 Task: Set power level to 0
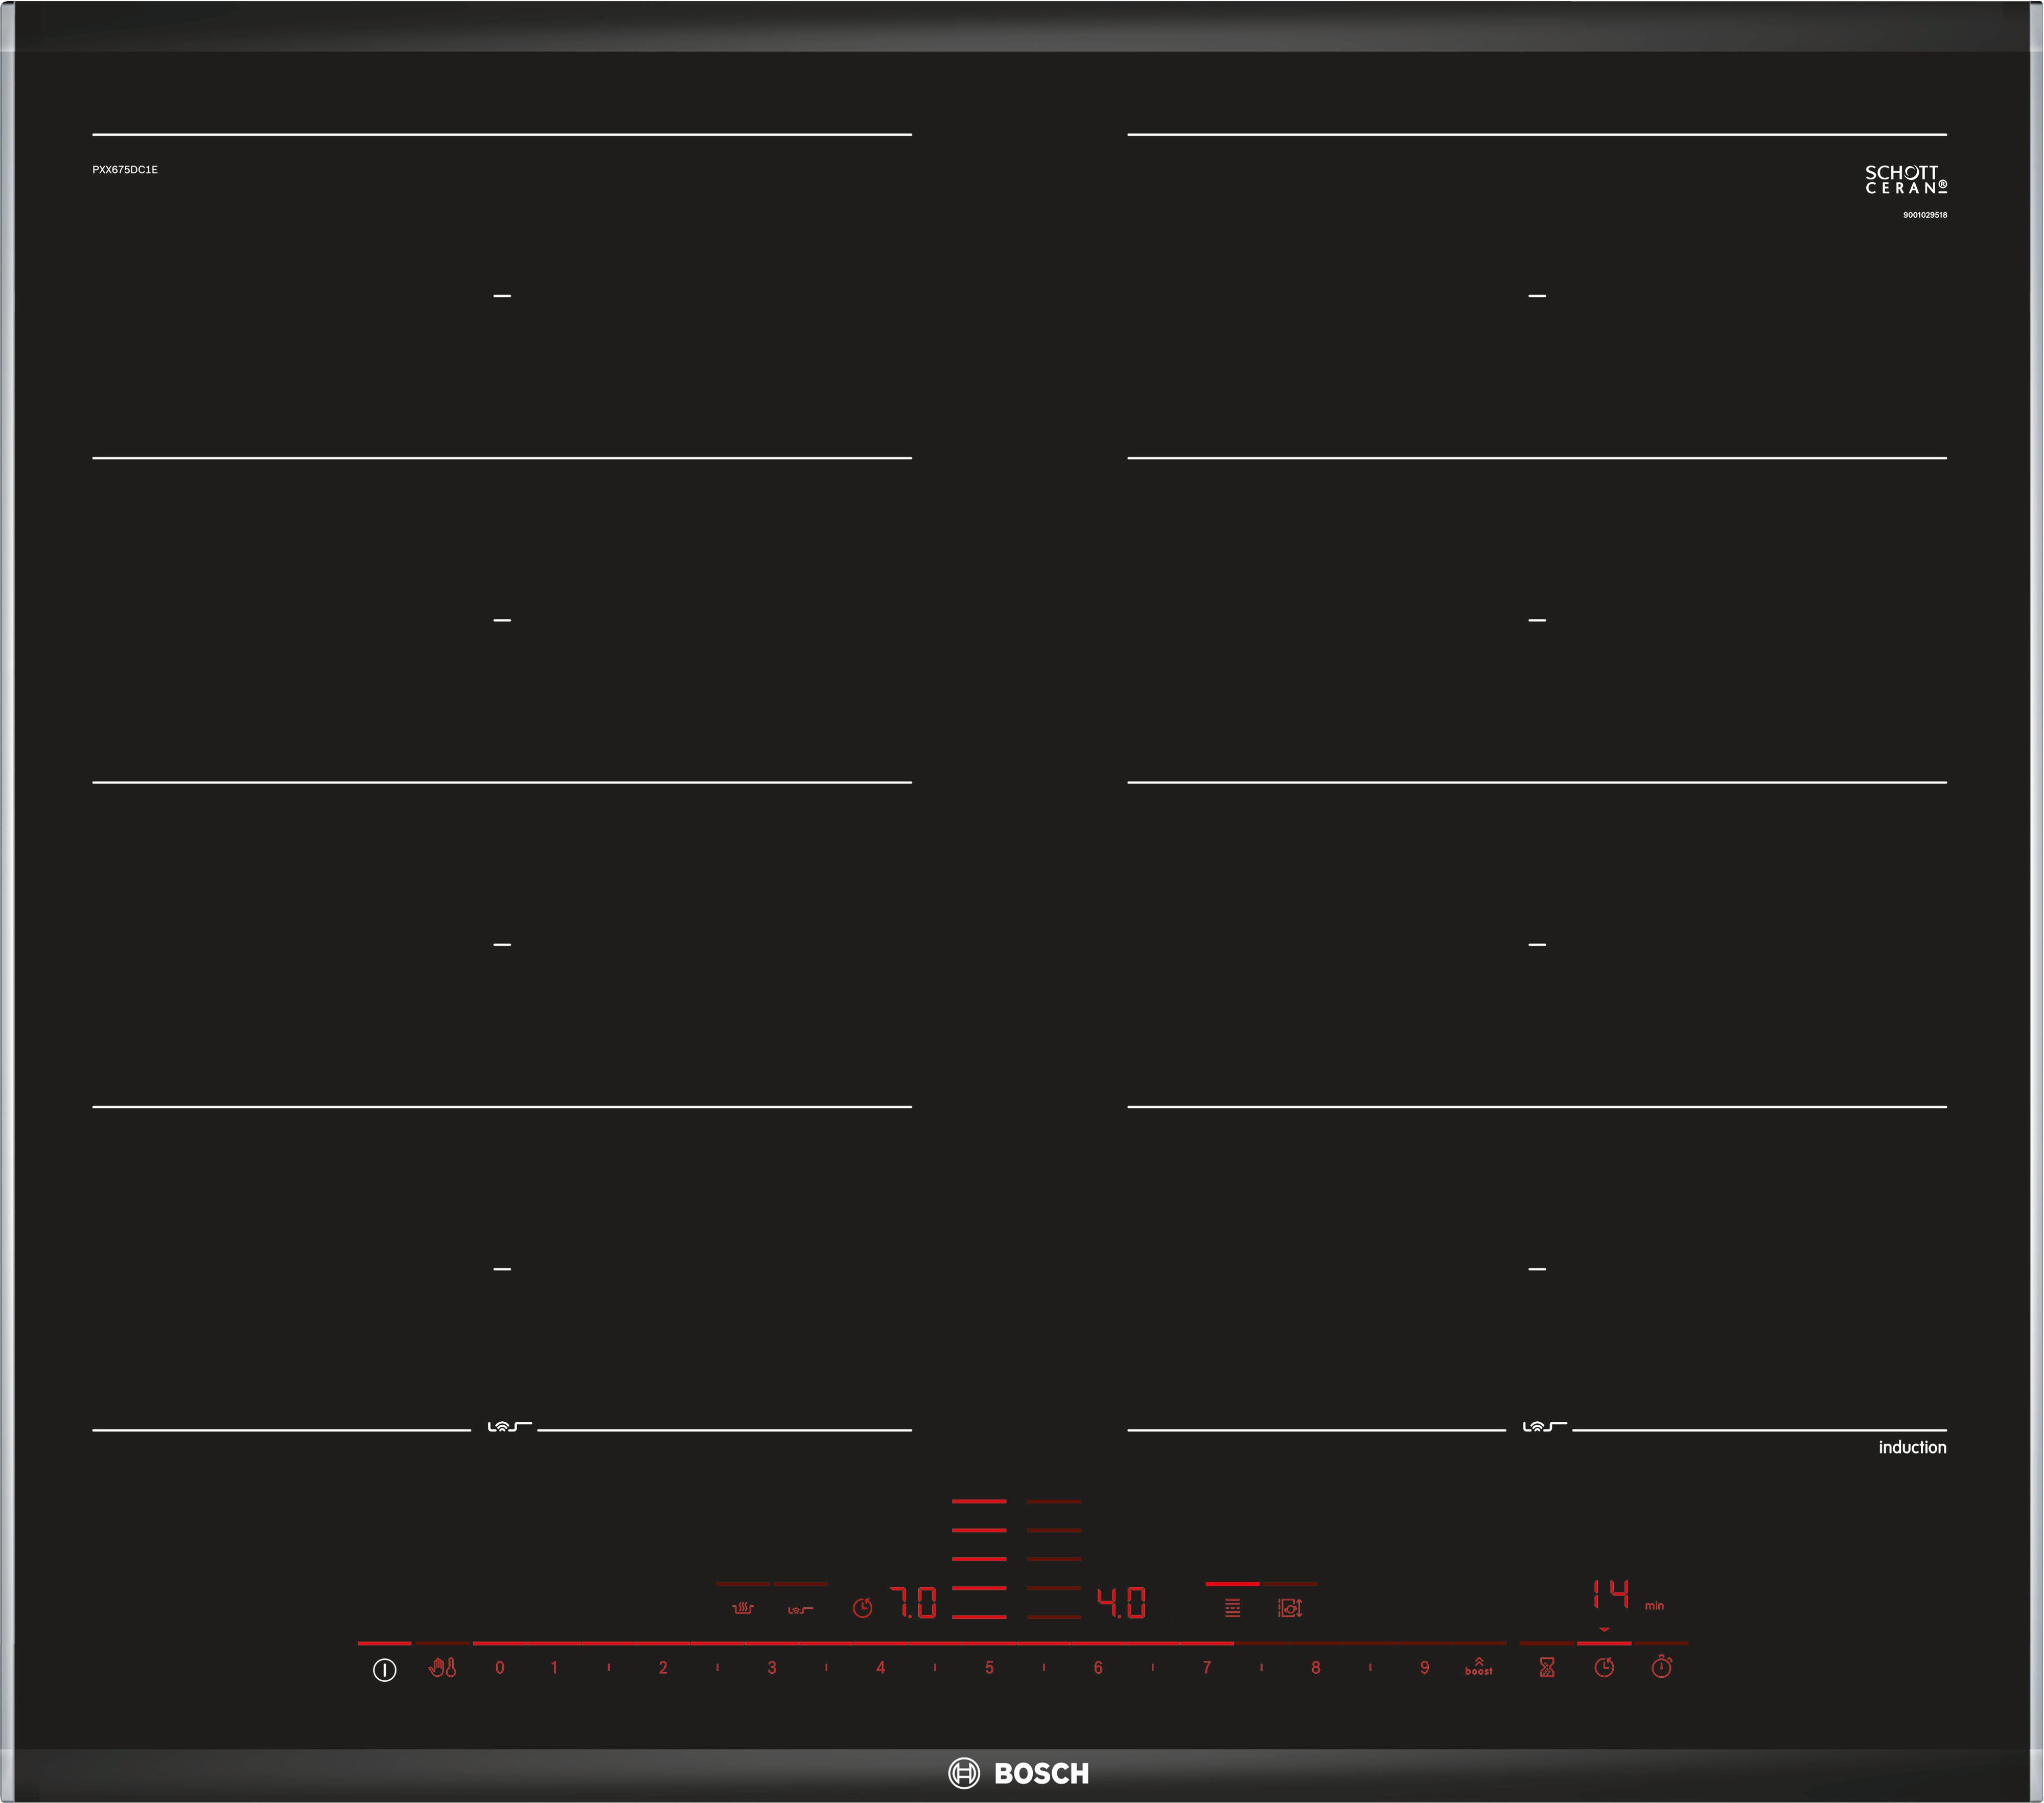(x=499, y=1667)
